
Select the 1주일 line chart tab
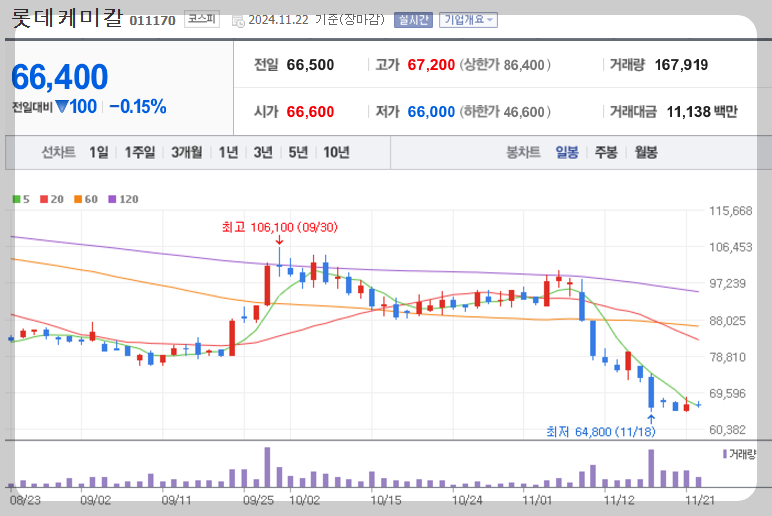140,153
